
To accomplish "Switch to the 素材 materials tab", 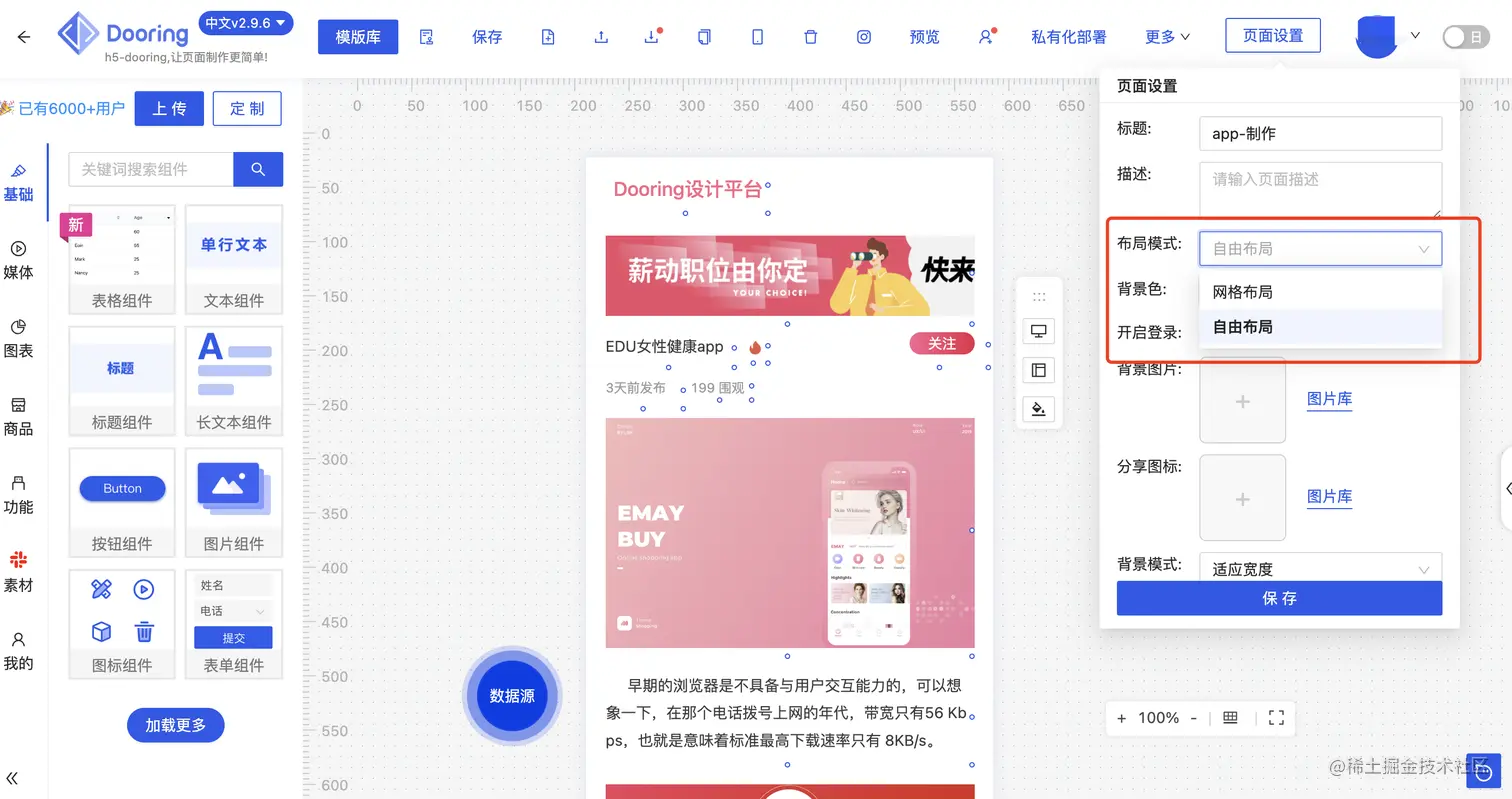I will click(18, 572).
